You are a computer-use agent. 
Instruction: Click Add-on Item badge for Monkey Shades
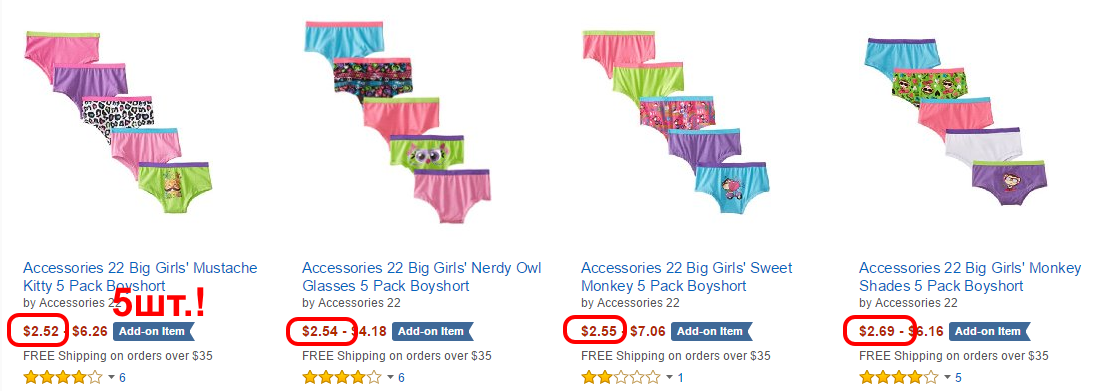pyautogui.click(x=988, y=331)
